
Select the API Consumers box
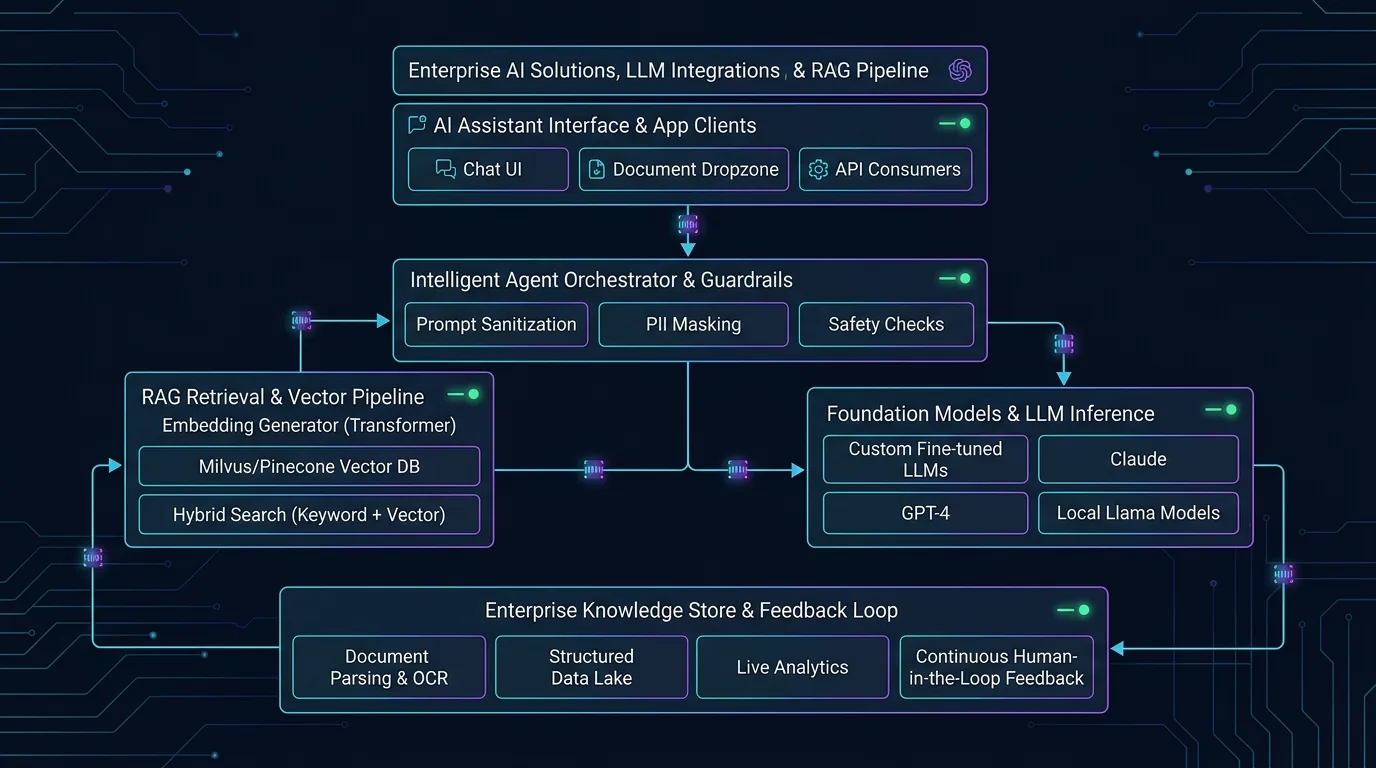(x=885, y=169)
